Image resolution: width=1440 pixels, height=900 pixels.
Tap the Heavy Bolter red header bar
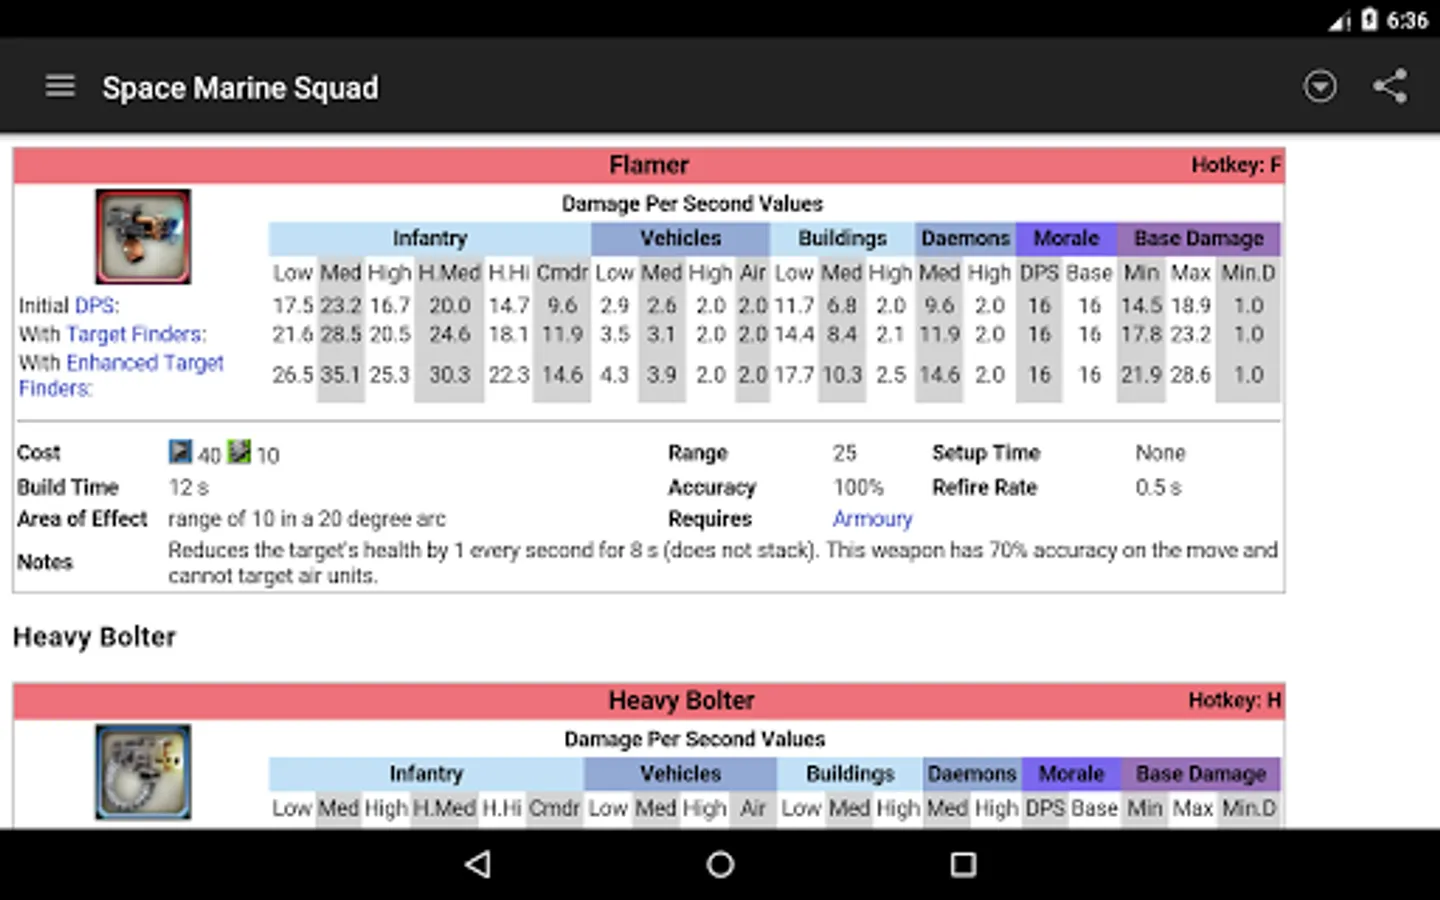tap(649, 700)
